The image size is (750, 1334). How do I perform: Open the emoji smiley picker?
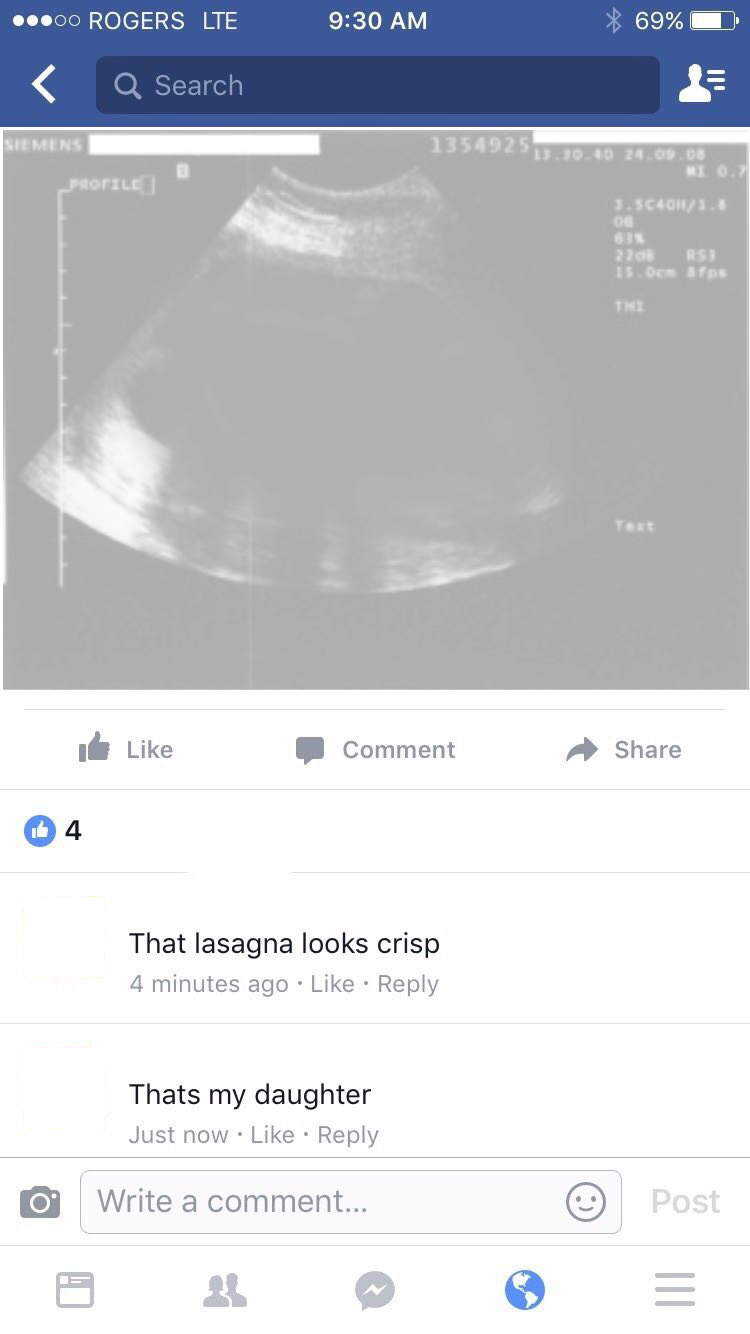coord(586,1201)
